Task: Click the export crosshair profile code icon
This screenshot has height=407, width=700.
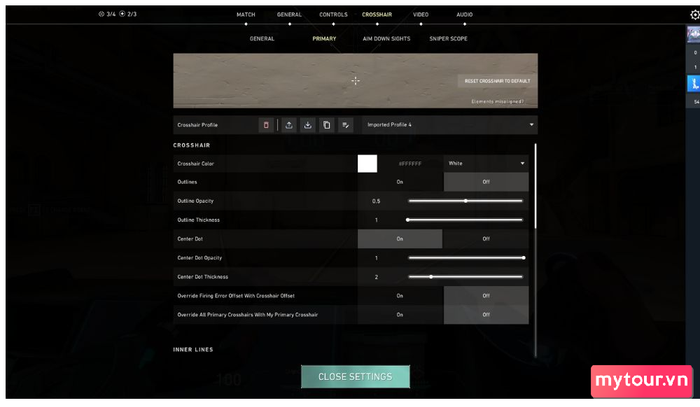Action: (x=289, y=125)
